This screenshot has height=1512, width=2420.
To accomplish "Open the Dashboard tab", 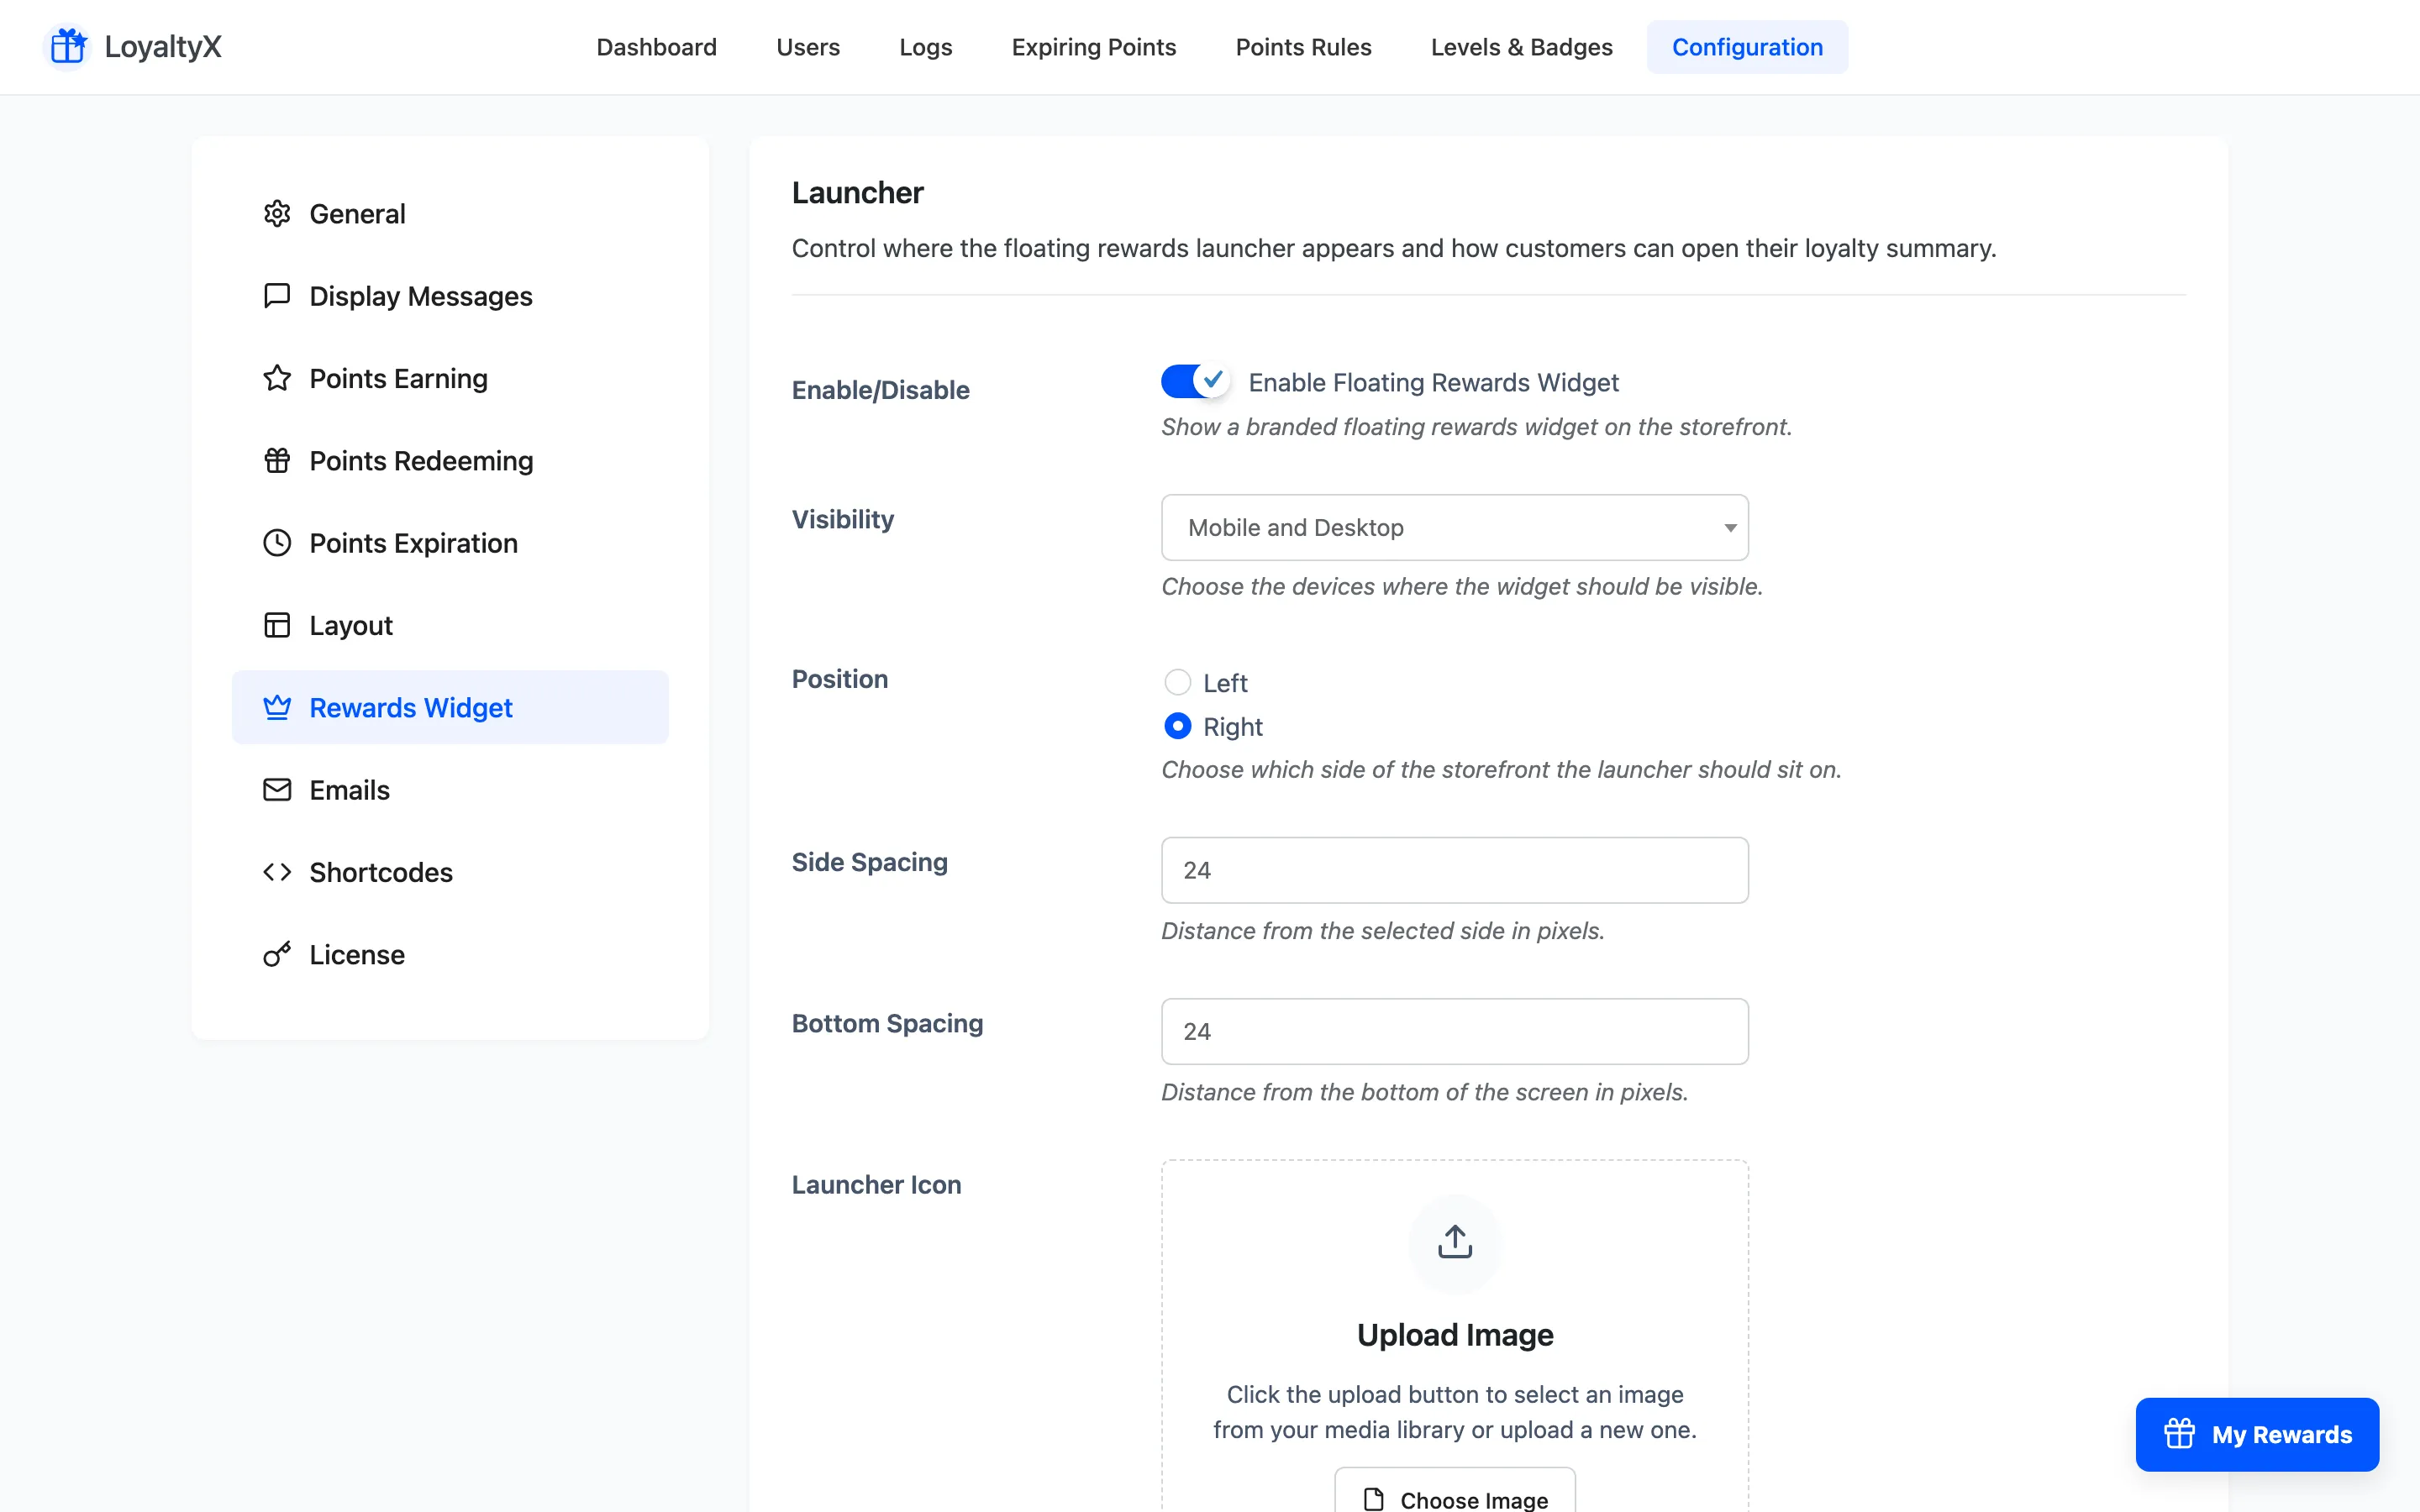I will point(656,47).
